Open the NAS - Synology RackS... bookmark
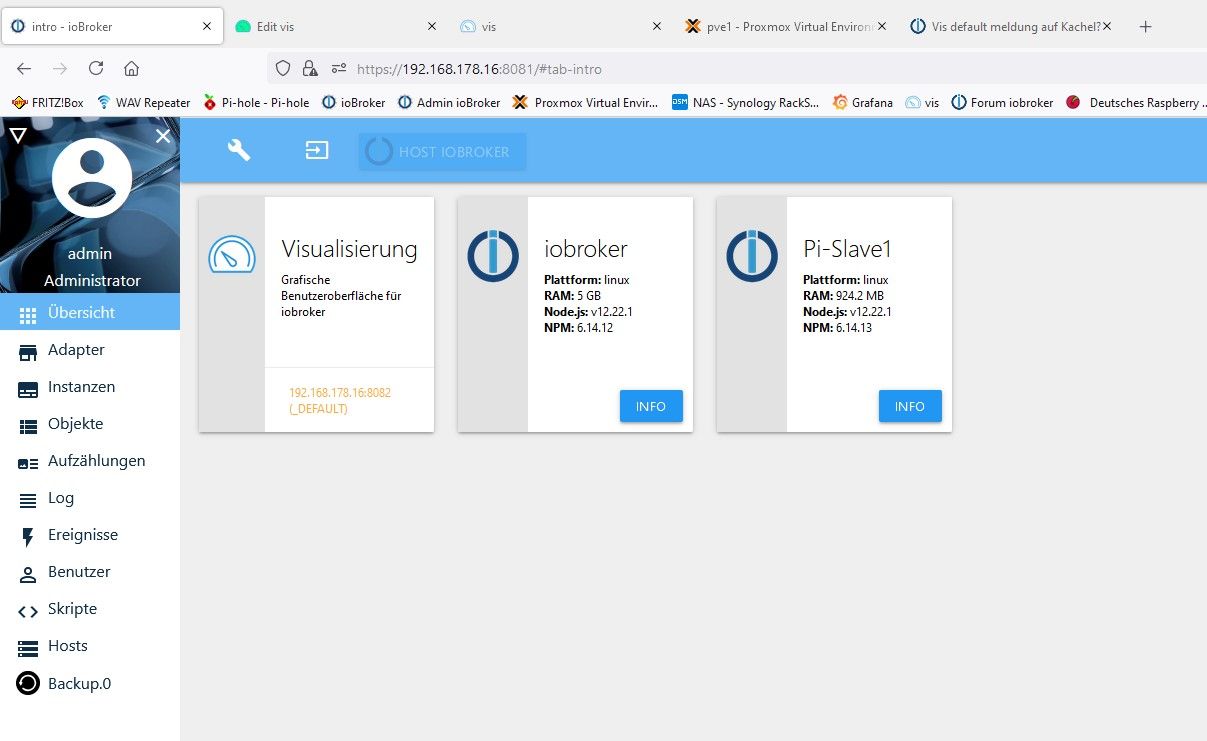Screen dimensions: 1207x741 tap(746, 102)
